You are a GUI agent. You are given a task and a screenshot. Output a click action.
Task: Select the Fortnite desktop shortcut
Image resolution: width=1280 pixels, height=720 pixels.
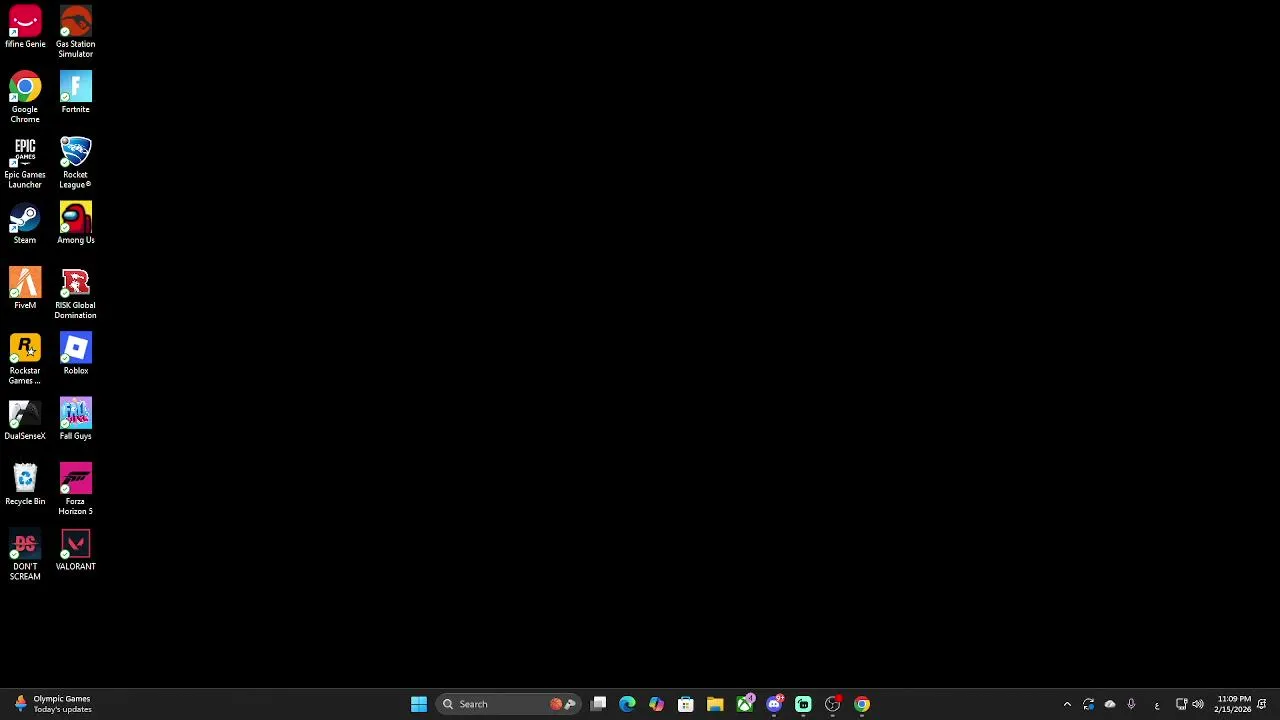[x=75, y=92]
